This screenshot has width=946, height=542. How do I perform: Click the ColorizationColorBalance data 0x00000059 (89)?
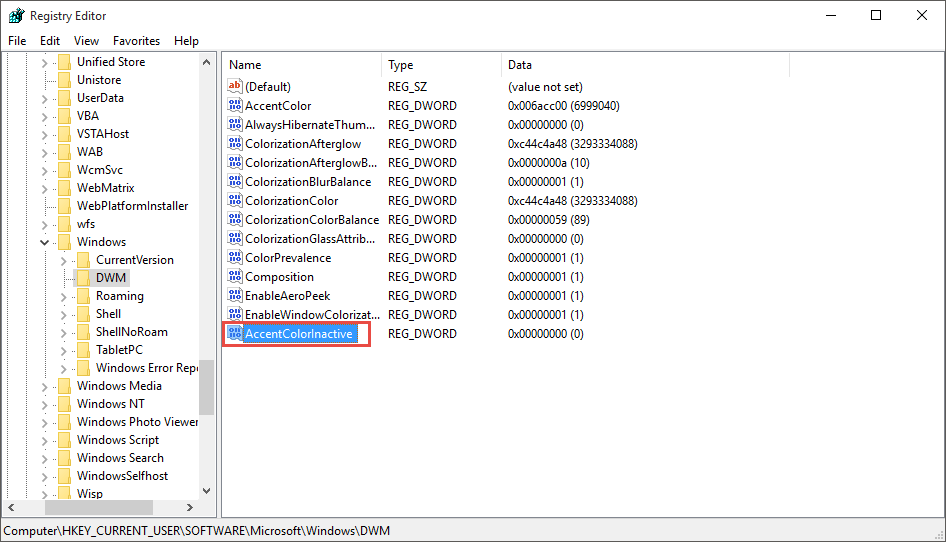pos(548,220)
